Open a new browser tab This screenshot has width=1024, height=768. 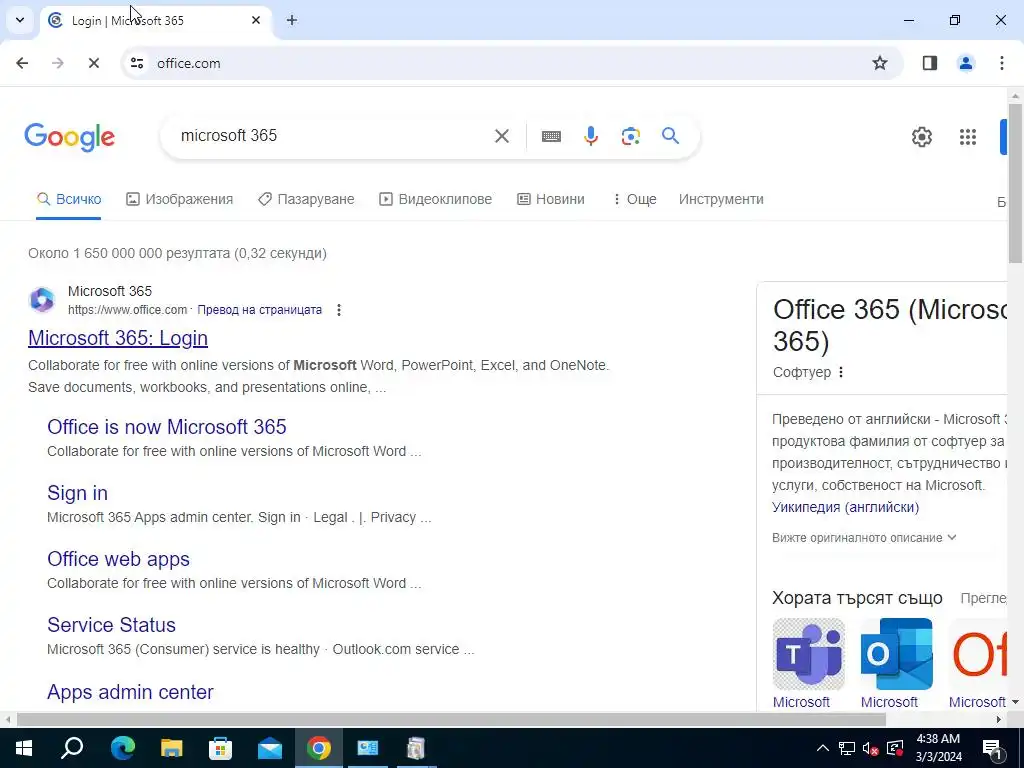(292, 20)
